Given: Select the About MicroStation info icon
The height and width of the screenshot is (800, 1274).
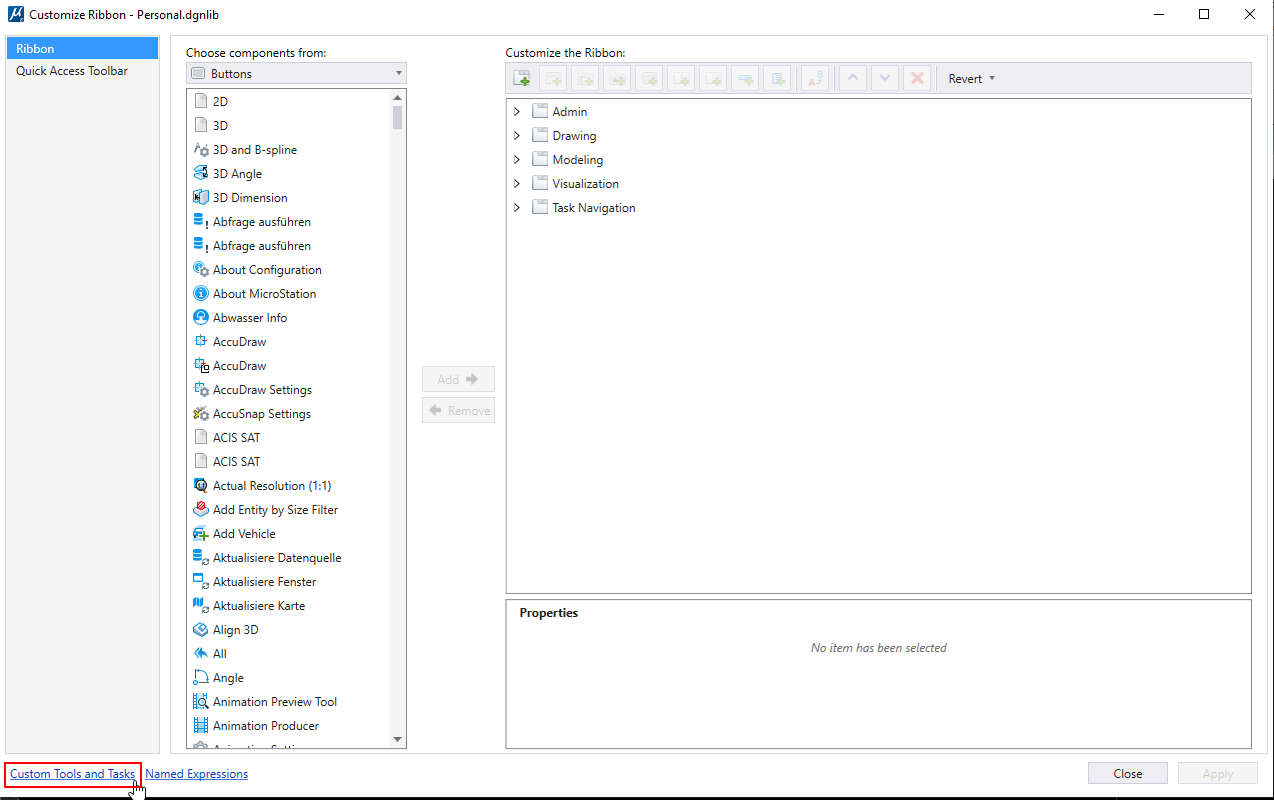Looking at the screenshot, I should click(200, 294).
